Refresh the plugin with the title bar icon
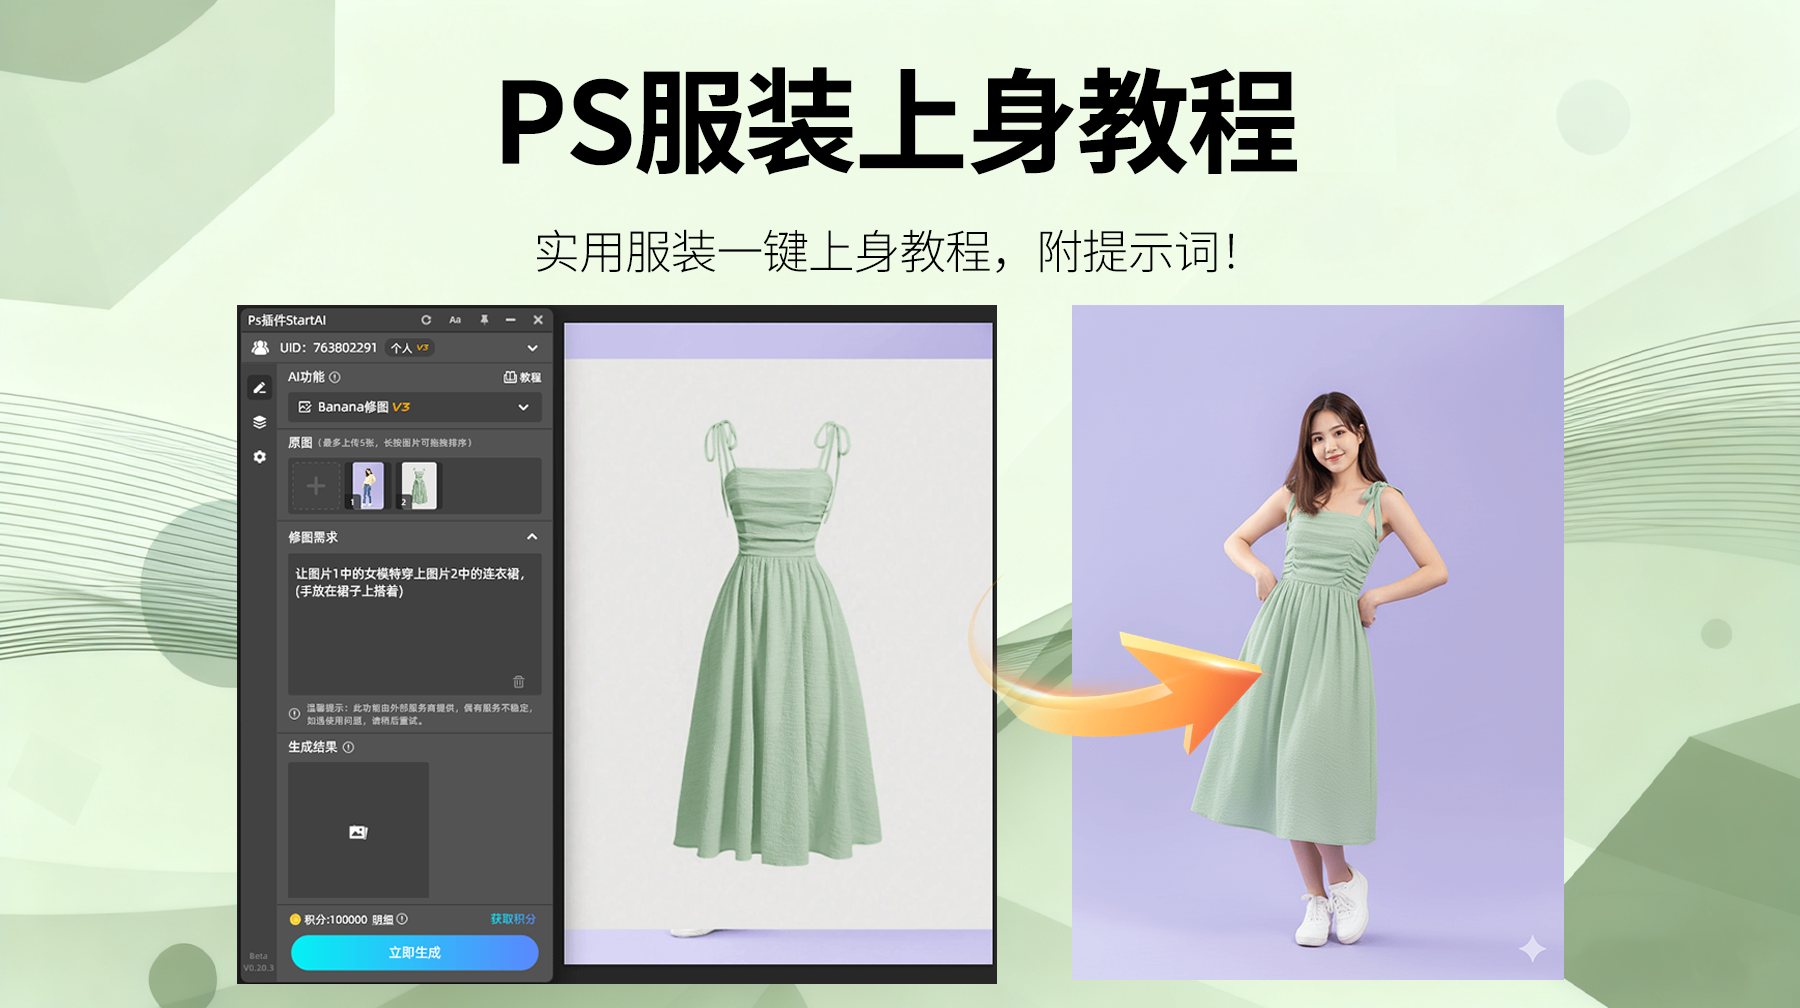 [x=426, y=320]
